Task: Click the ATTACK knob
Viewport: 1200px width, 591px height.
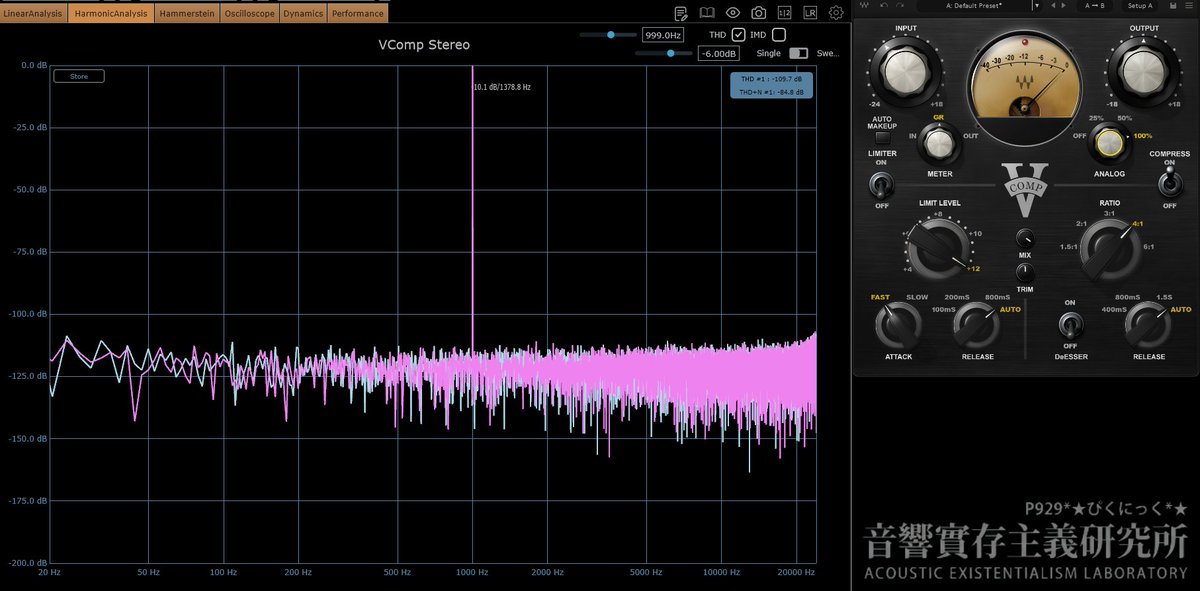Action: (897, 325)
